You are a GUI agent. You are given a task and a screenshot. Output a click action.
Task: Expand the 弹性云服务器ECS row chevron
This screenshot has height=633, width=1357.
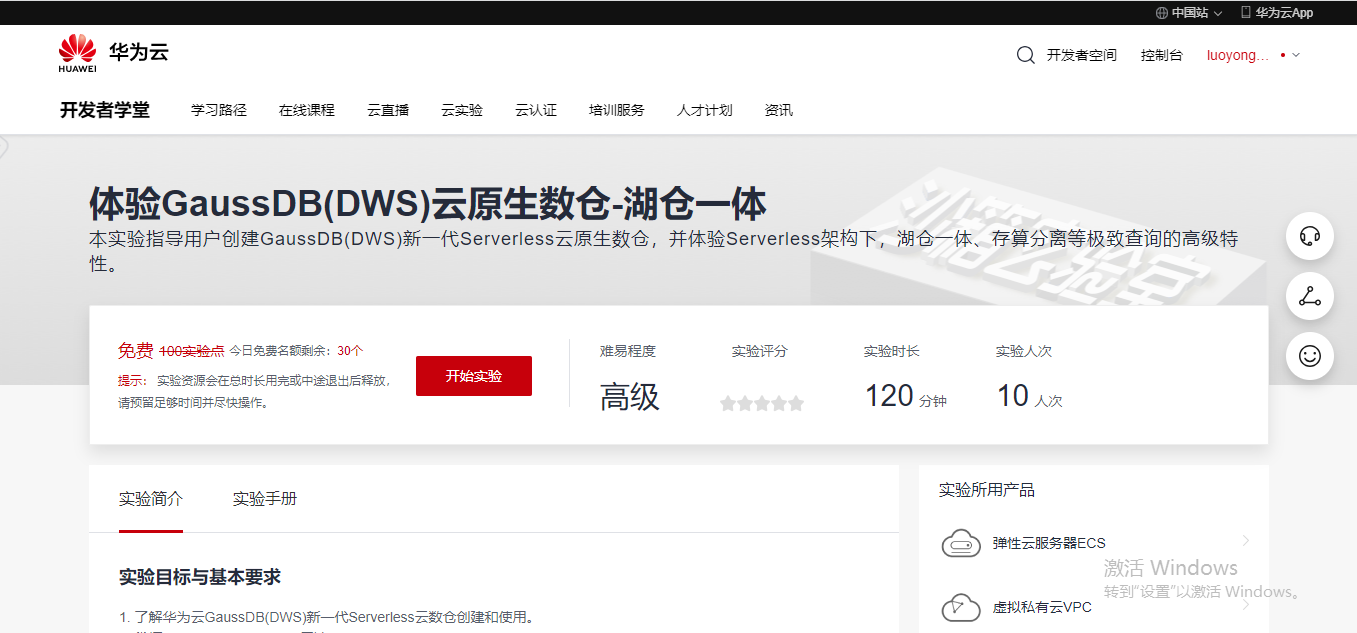tap(1246, 541)
